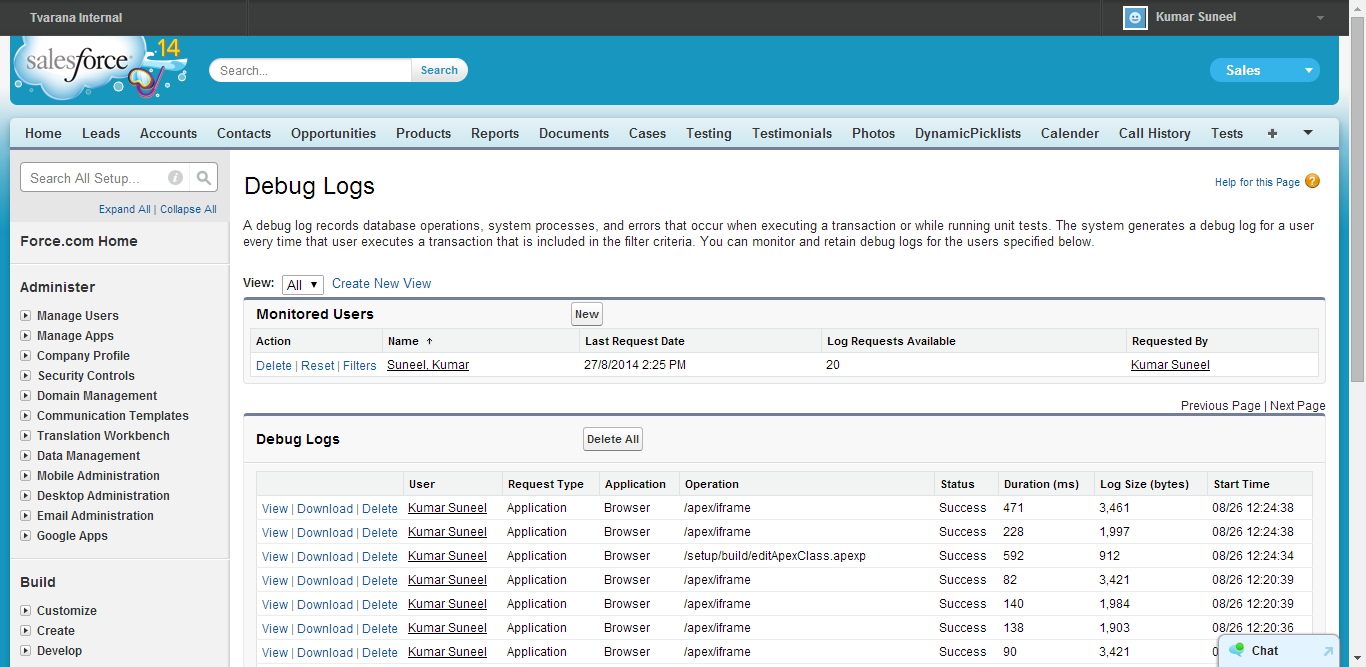
Task: Open the Chat panel icon
Action: 1234,650
